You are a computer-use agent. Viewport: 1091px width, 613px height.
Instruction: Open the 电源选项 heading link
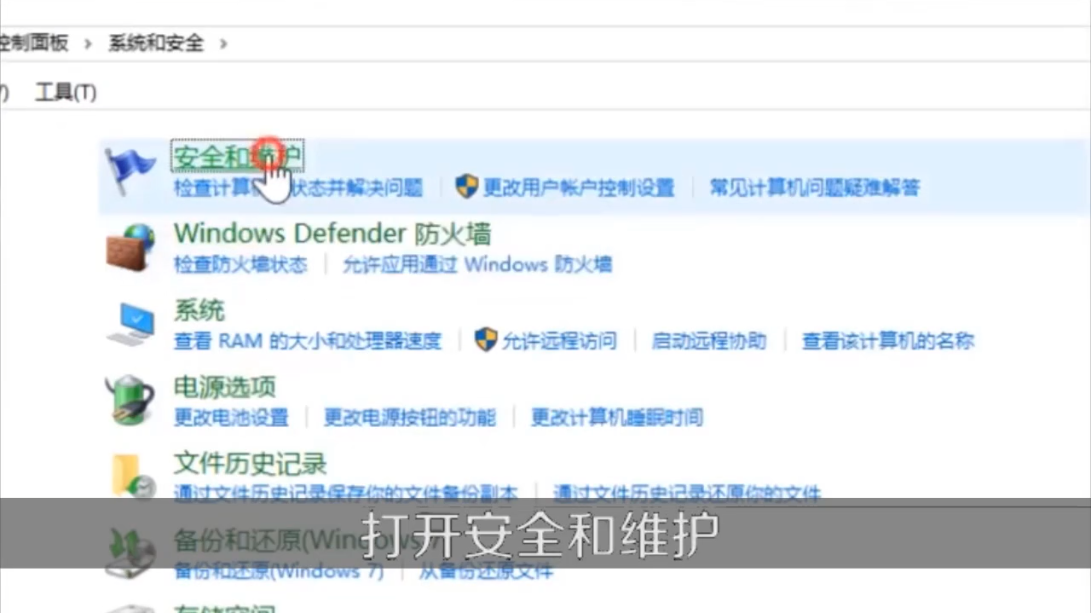224,387
